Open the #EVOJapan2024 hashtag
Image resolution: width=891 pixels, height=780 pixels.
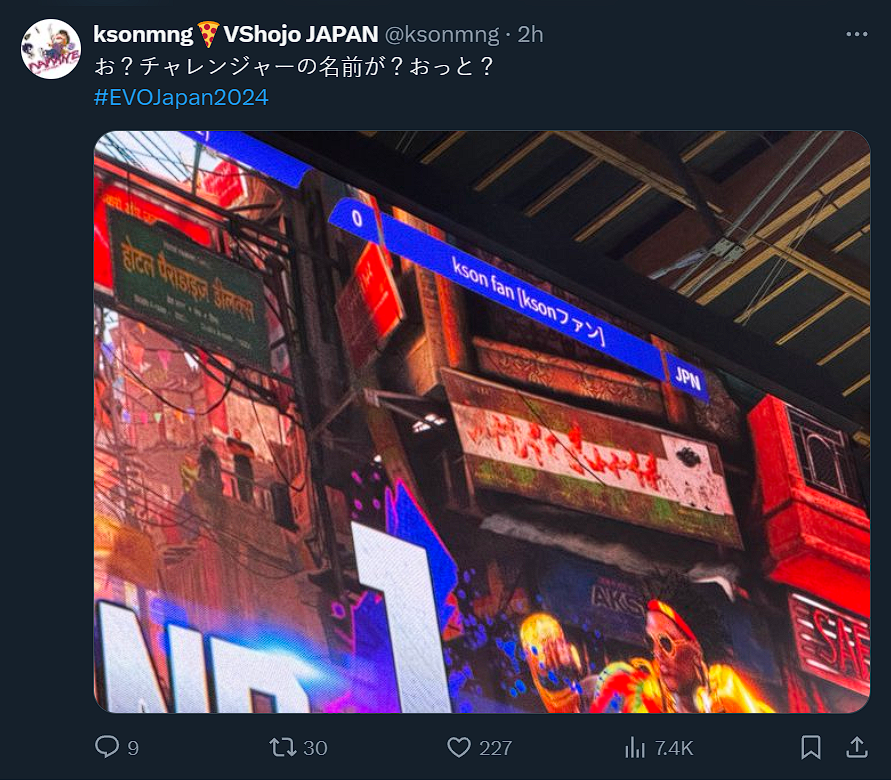[181, 97]
